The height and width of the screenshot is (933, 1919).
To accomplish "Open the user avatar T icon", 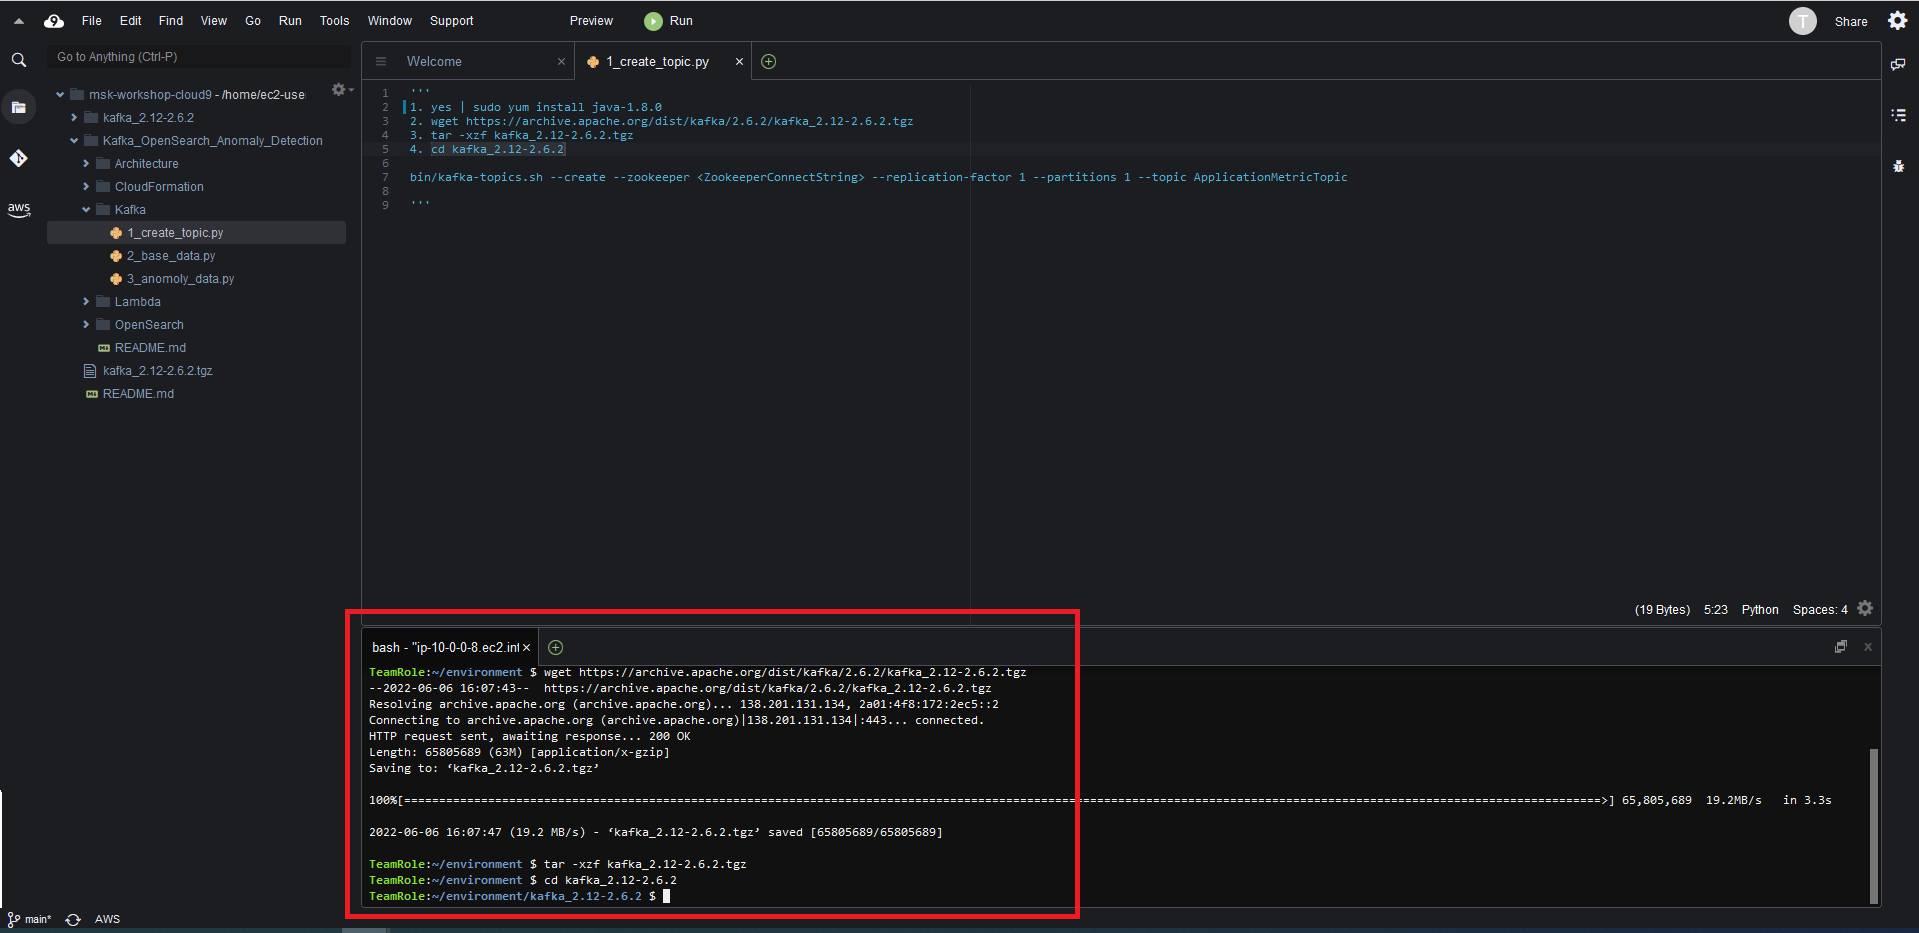I will 1802,21.
